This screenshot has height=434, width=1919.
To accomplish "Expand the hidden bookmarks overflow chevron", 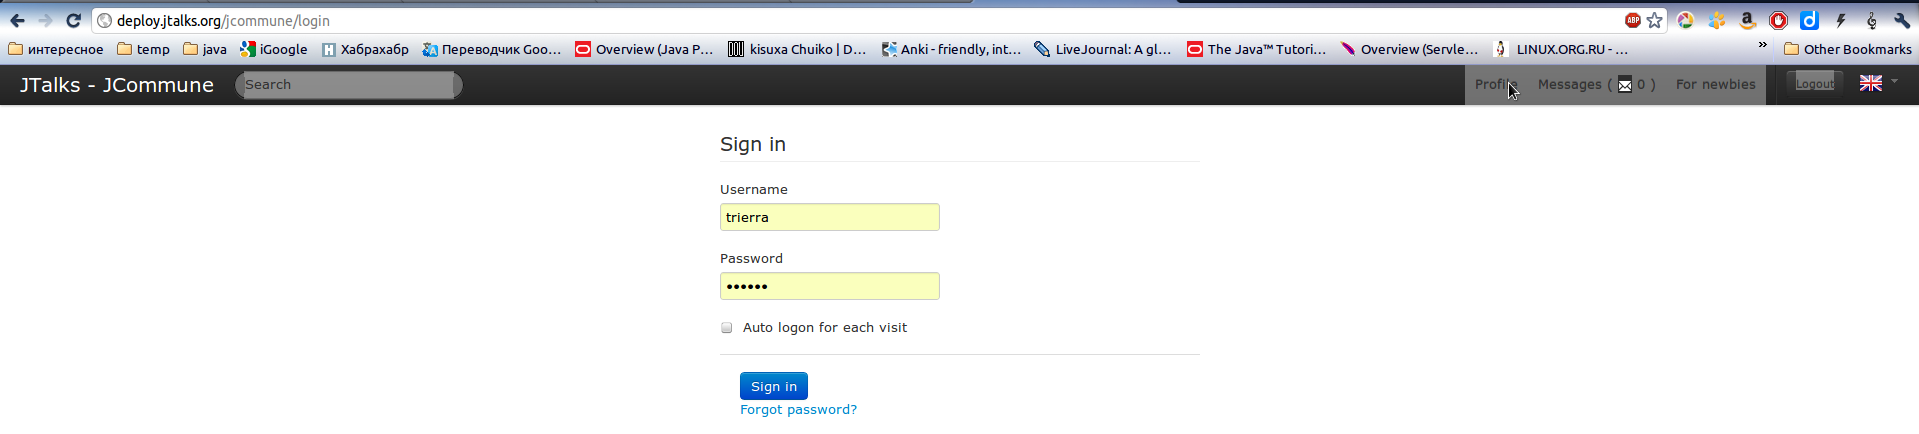I will 1762,46.
